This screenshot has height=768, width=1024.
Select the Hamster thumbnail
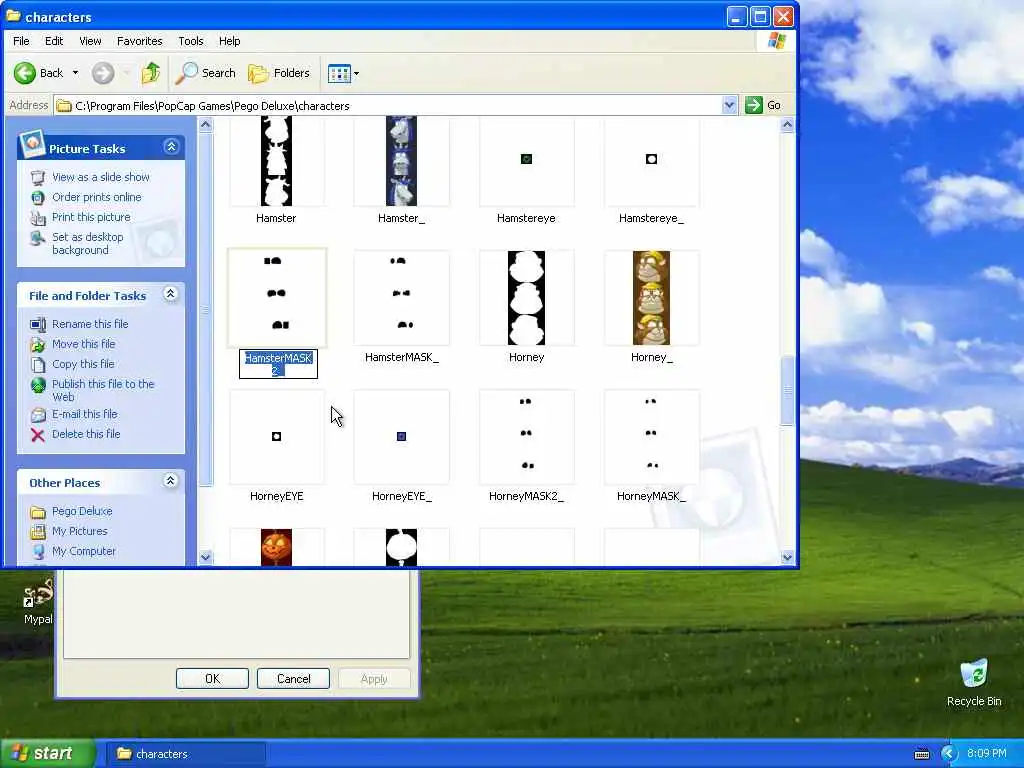[x=276, y=161]
